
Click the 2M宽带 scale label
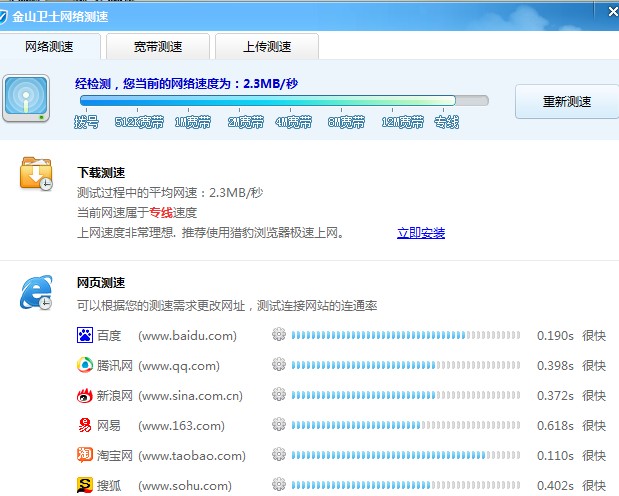246,122
